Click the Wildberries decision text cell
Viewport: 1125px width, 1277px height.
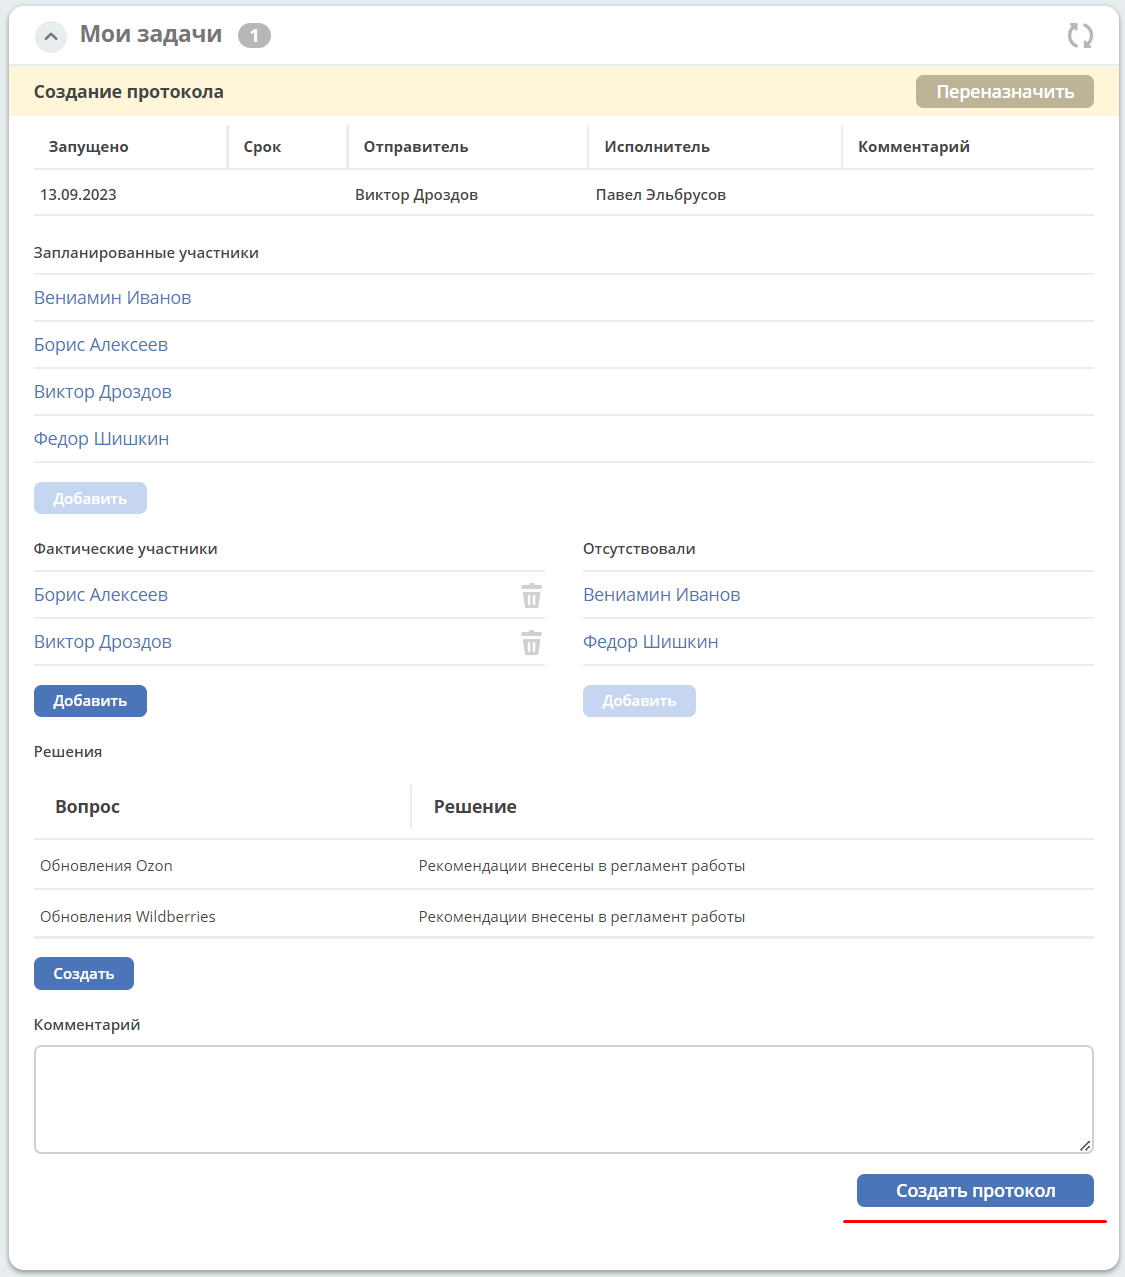click(x=581, y=917)
